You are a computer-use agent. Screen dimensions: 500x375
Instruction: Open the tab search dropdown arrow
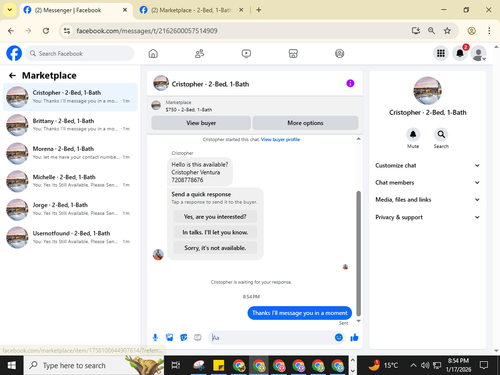tap(10, 10)
